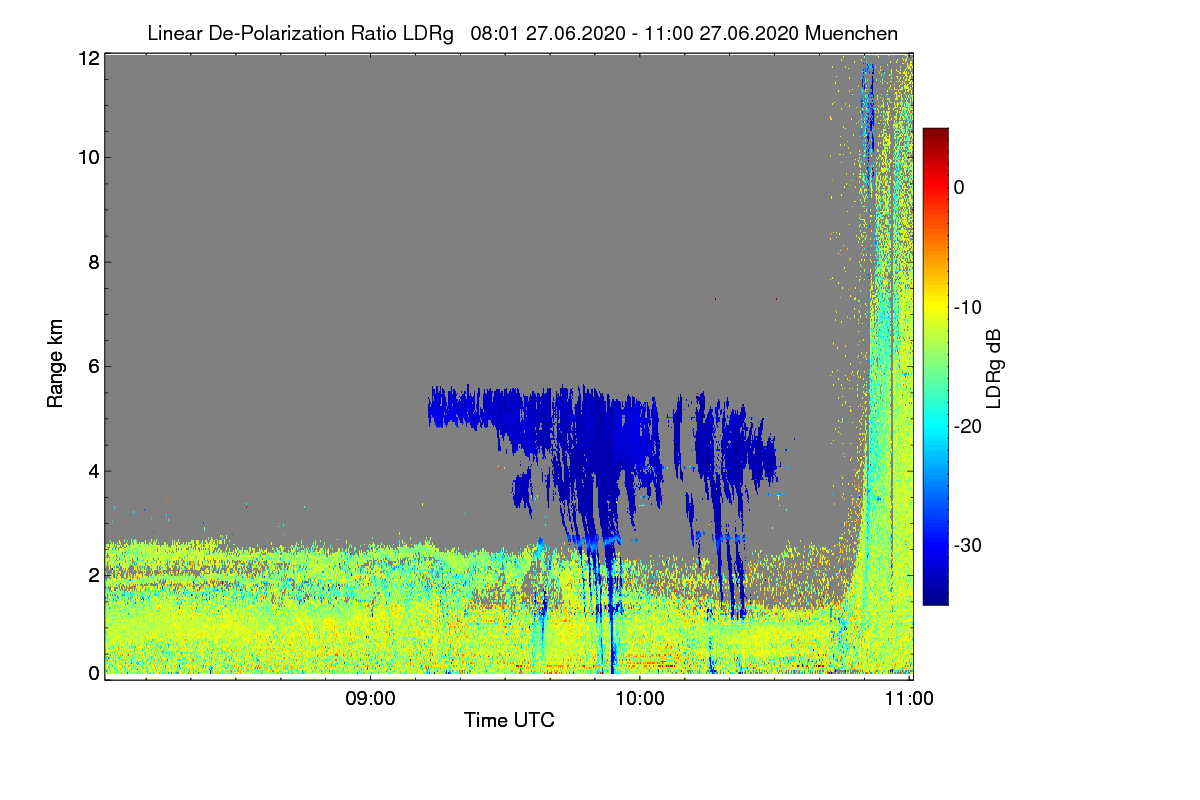Click the colorbar -30 dB tick label

[969, 546]
